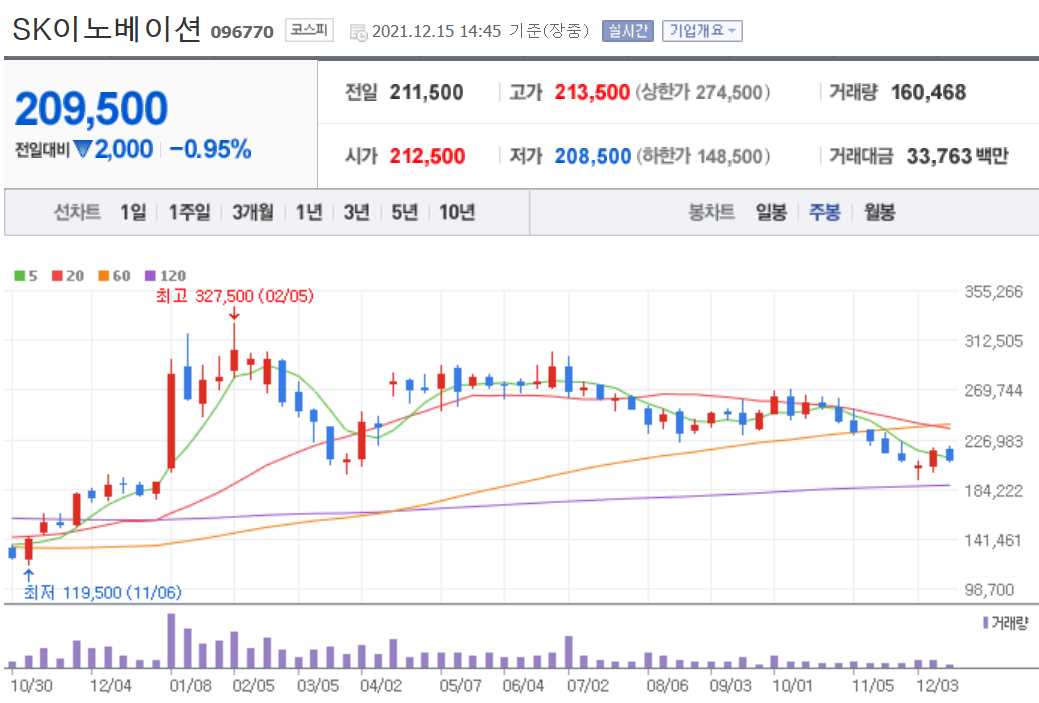Click the red 20-day moving average legend square

click(x=56, y=275)
